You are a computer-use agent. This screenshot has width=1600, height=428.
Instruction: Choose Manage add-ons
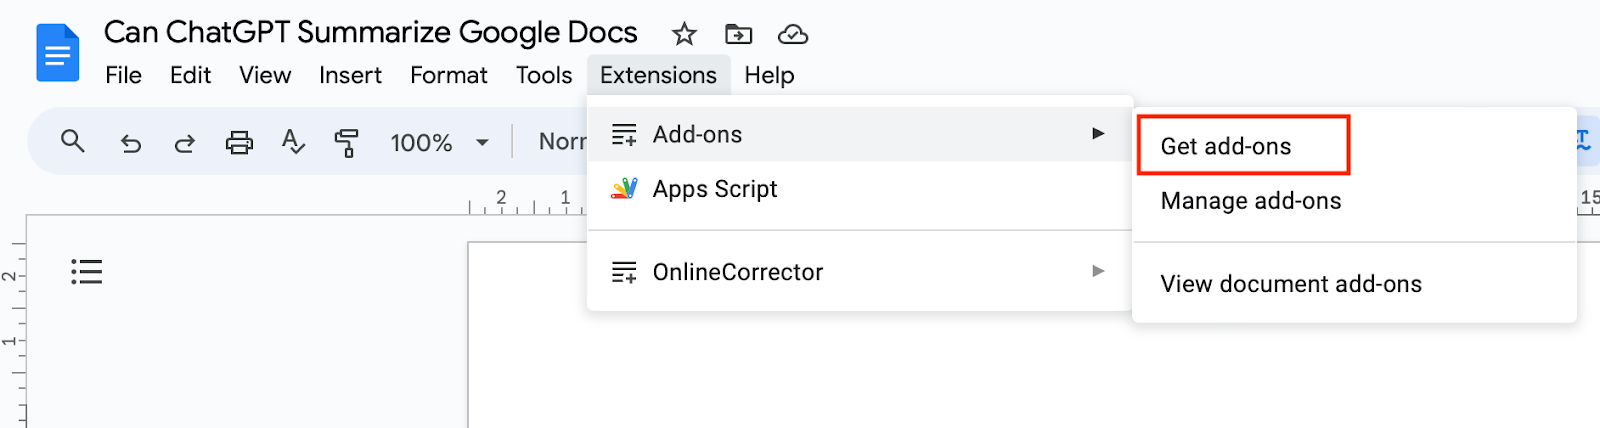(x=1251, y=201)
